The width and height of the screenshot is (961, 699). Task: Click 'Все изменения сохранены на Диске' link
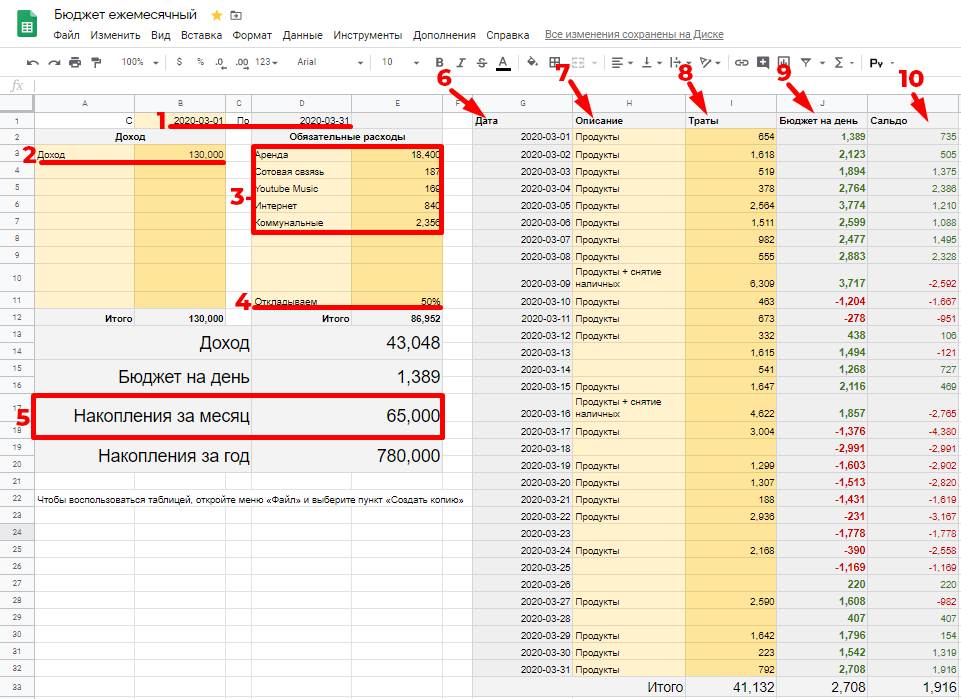[634, 34]
